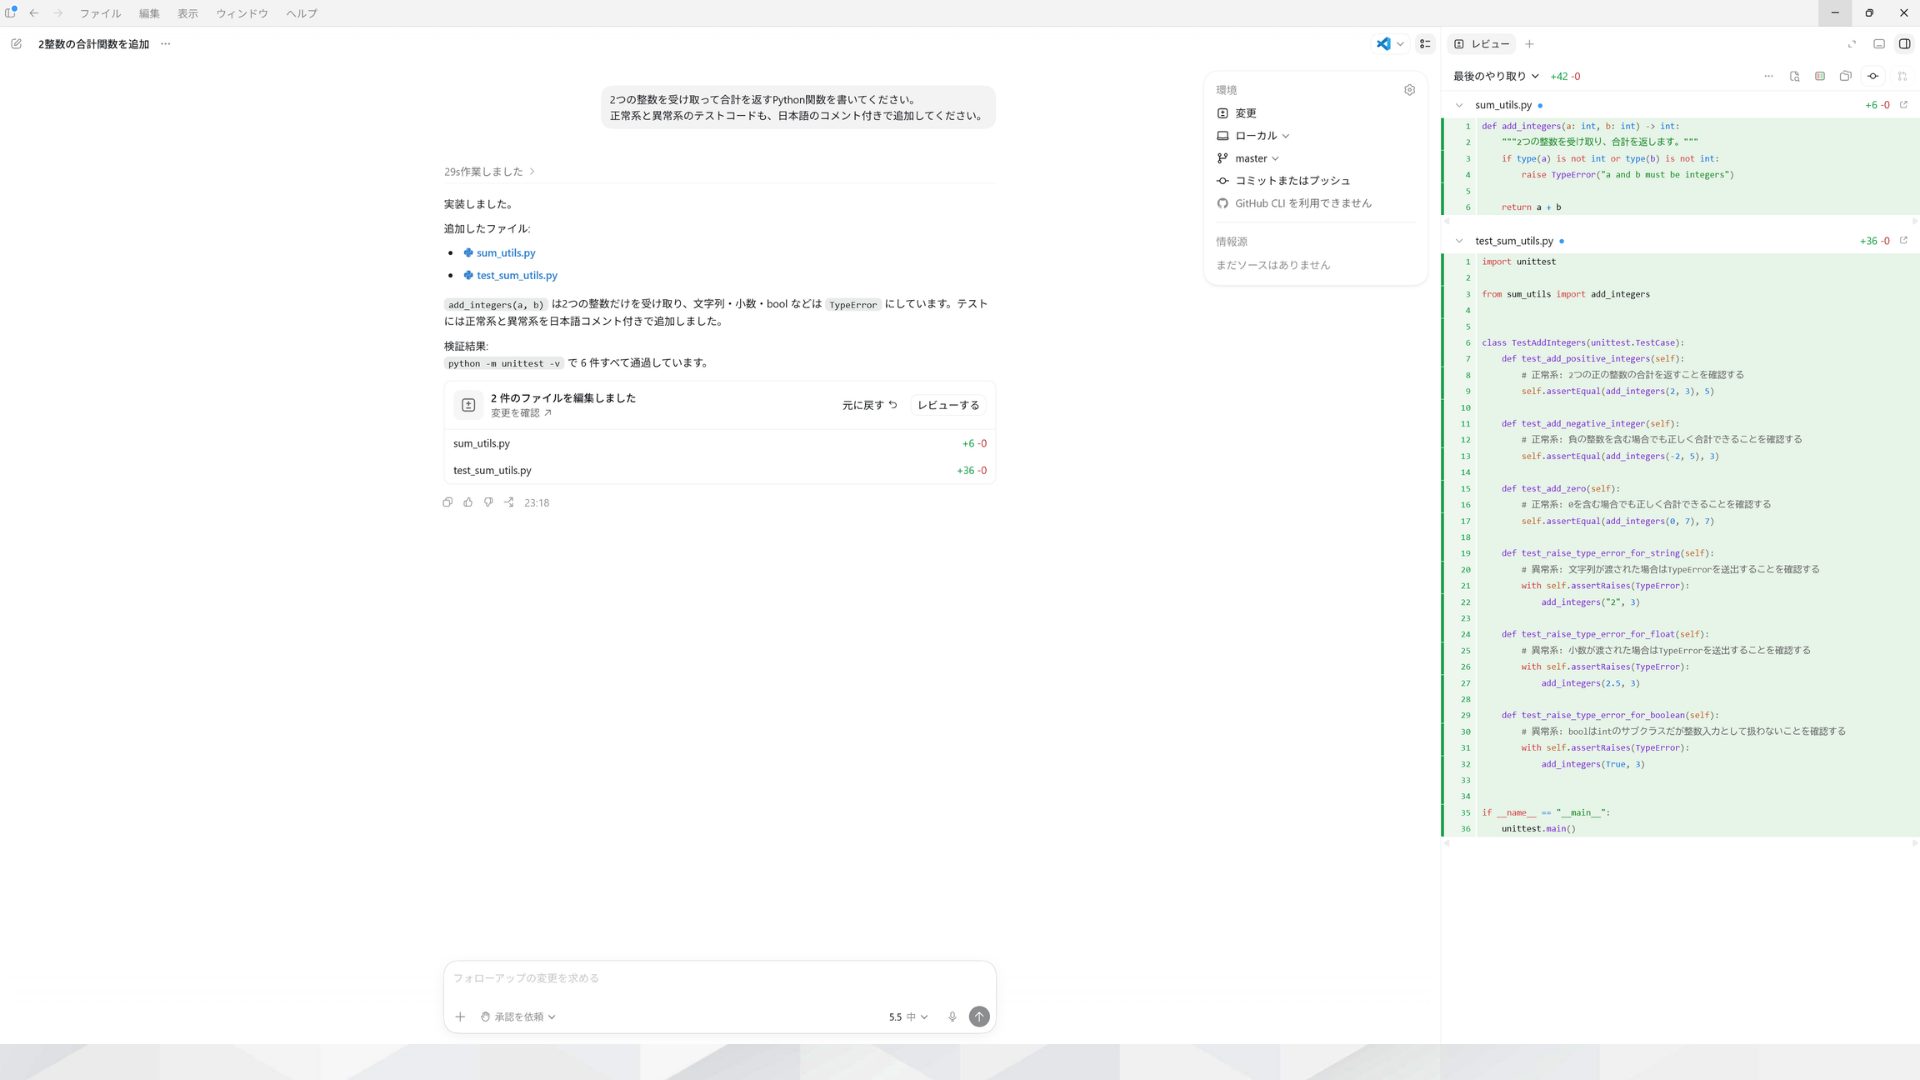Open the master branch dropdown
The width and height of the screenshot is (1920, 1080).
click(1256, 159)
